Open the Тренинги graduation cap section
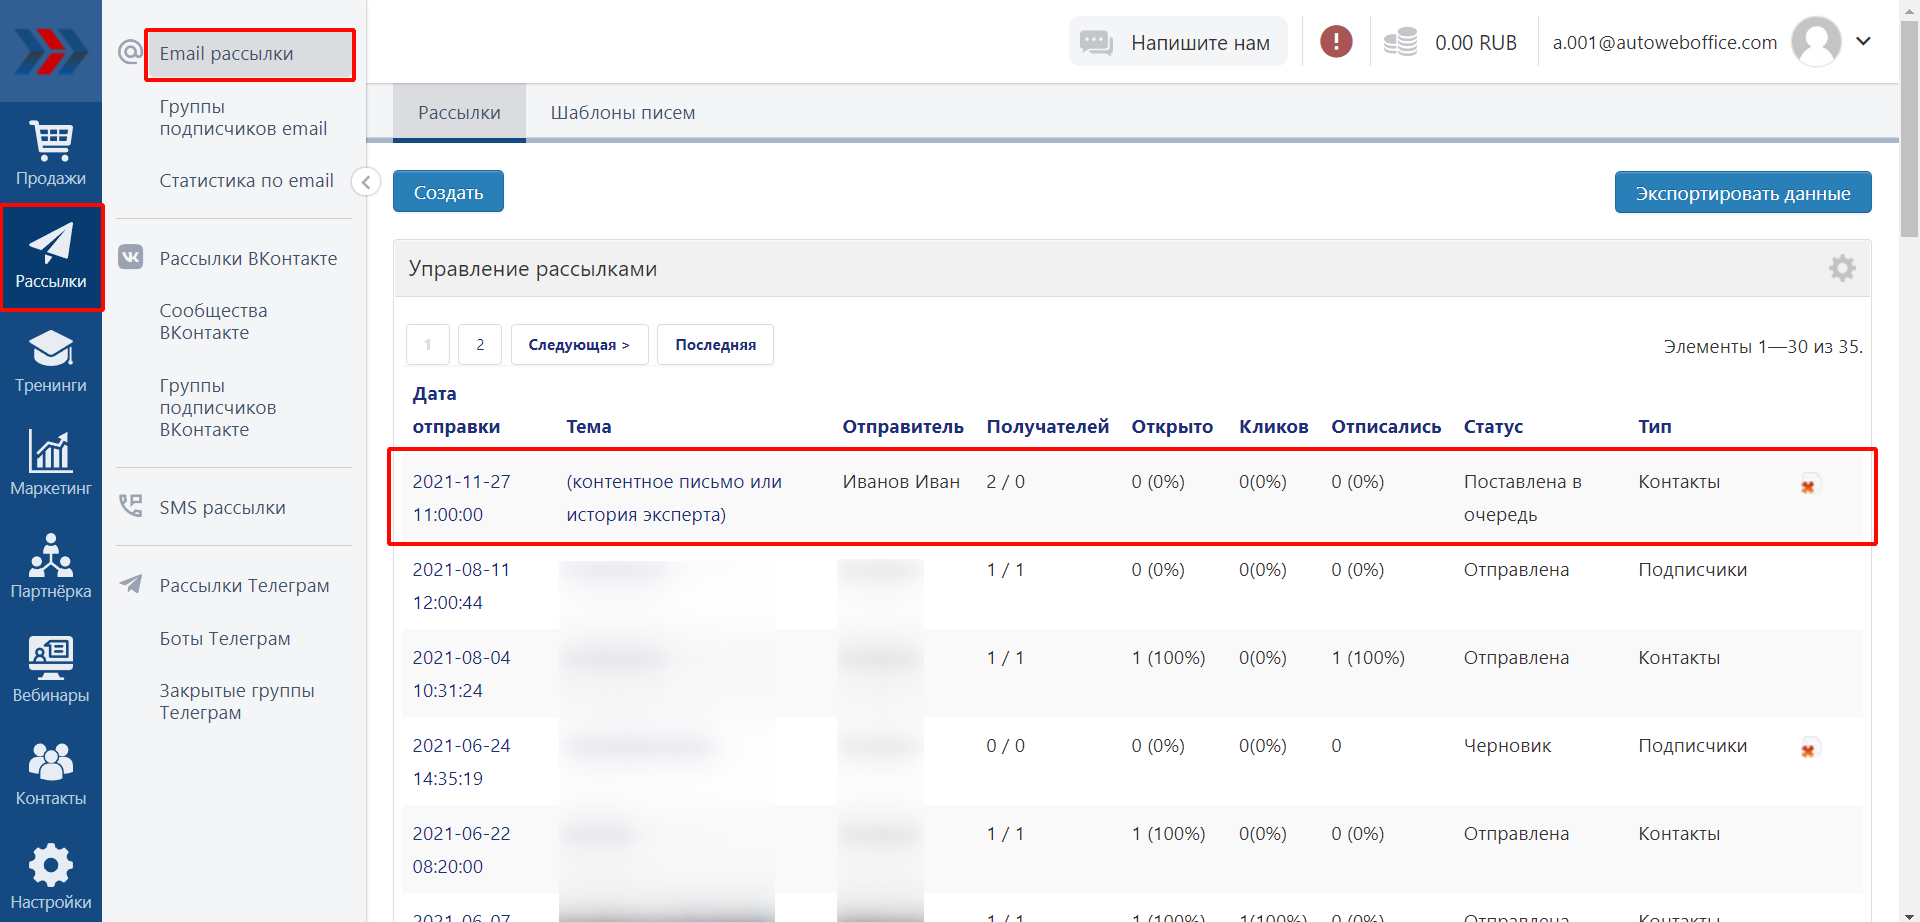This screenshot has width=1920, height=922. tap(50, 360)
